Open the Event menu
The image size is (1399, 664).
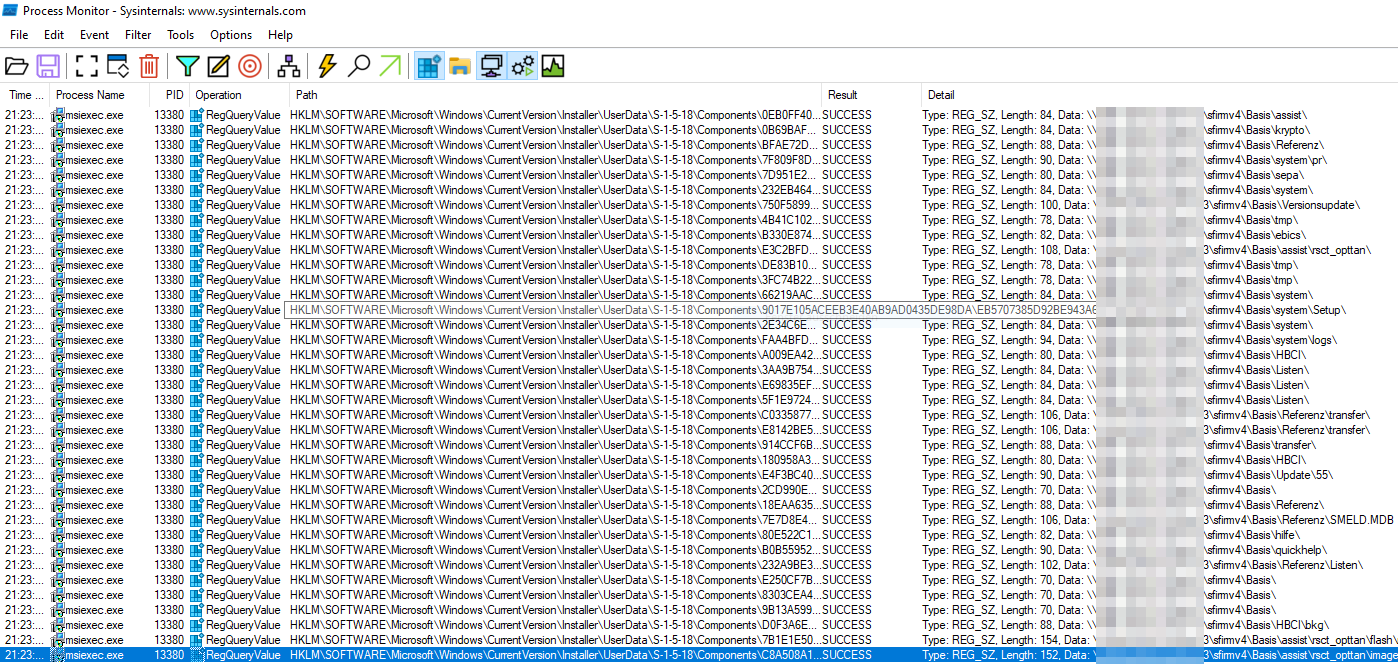click(94, 35)
